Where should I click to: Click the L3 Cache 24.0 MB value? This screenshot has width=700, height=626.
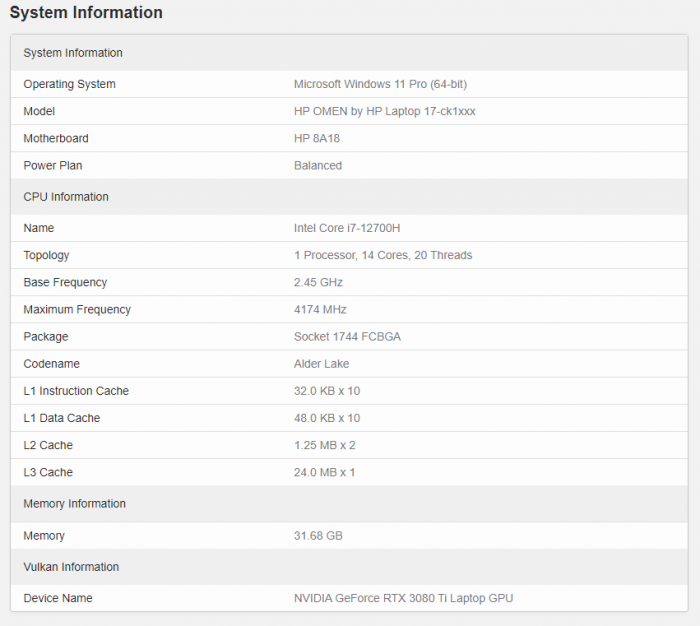324,471
